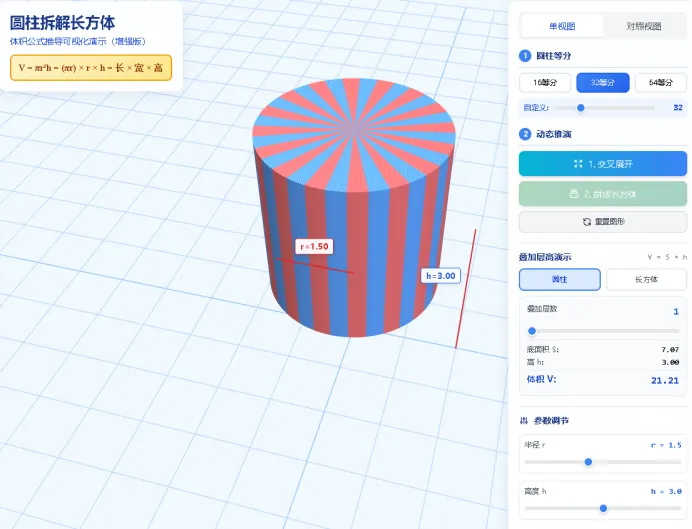Click the 底面积 S value 7.07
This screenshot has height=529, width=692.
(x=670, y=349)
